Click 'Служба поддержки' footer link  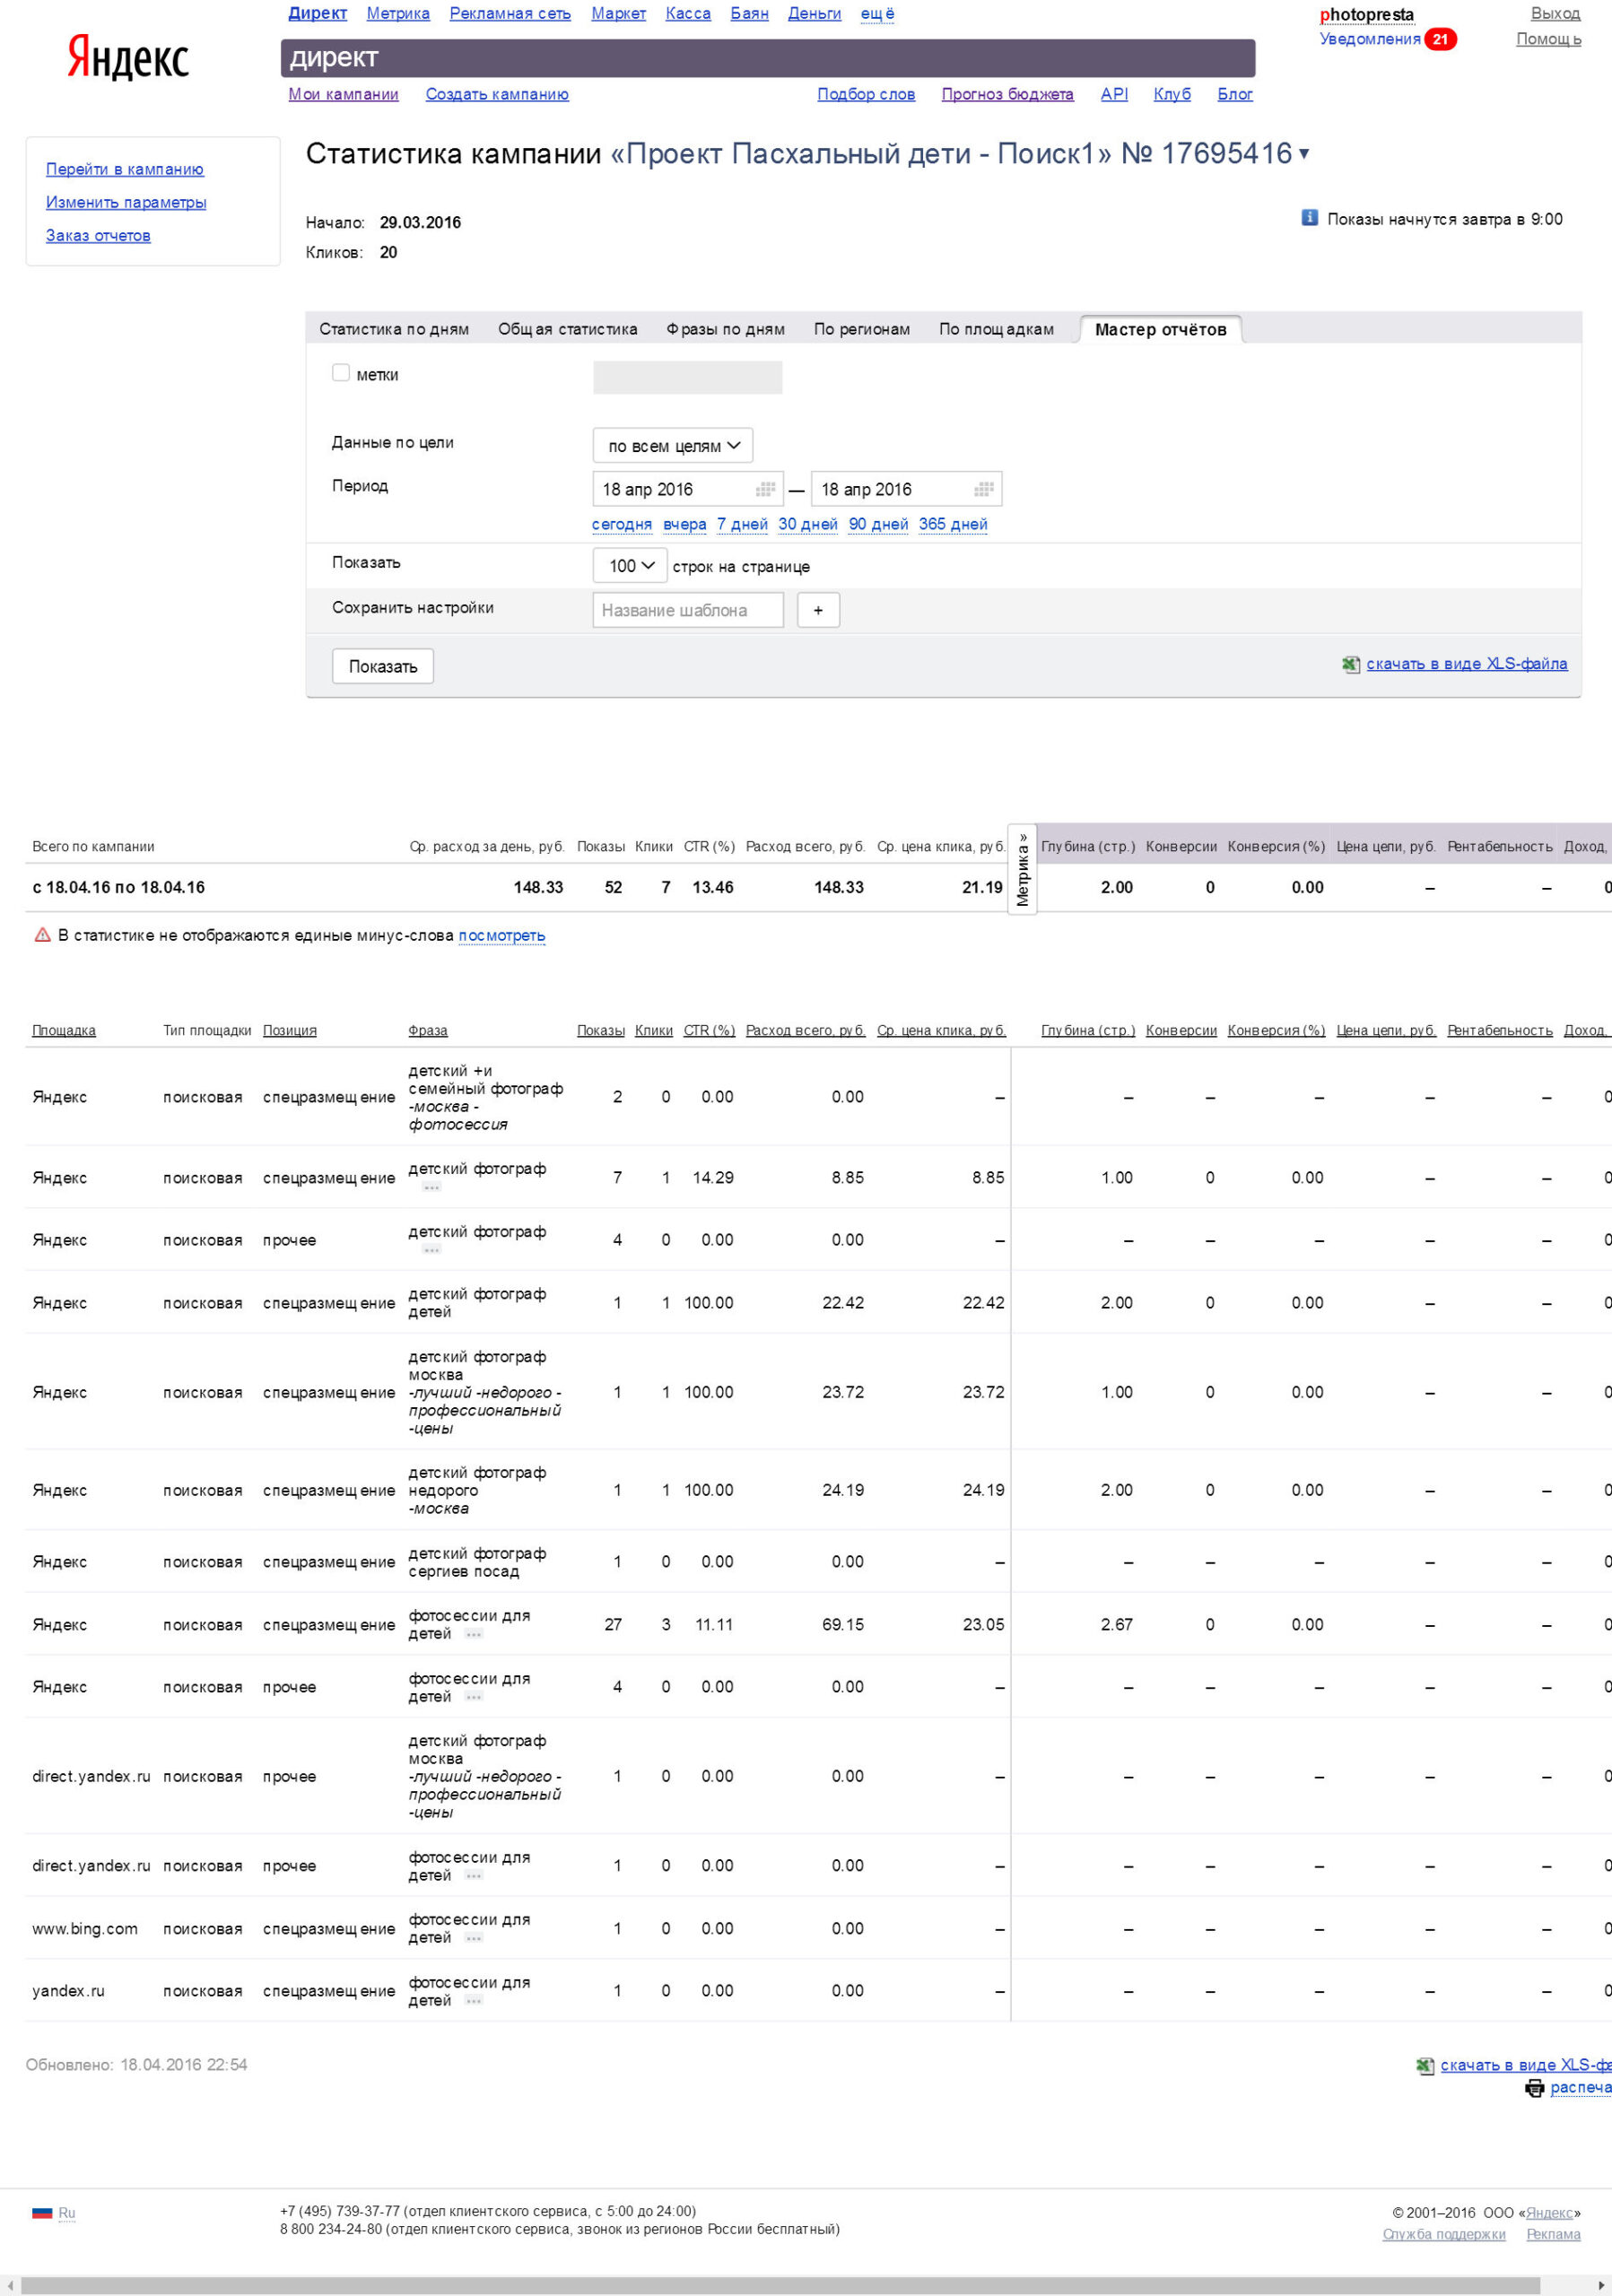[1444, 2234]
